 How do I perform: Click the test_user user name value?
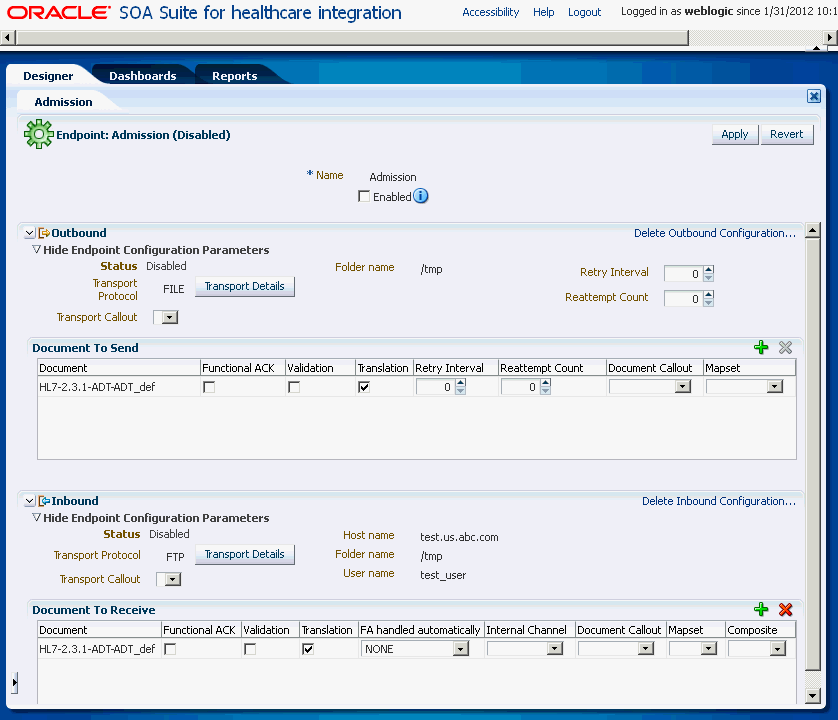coord(443,575)
